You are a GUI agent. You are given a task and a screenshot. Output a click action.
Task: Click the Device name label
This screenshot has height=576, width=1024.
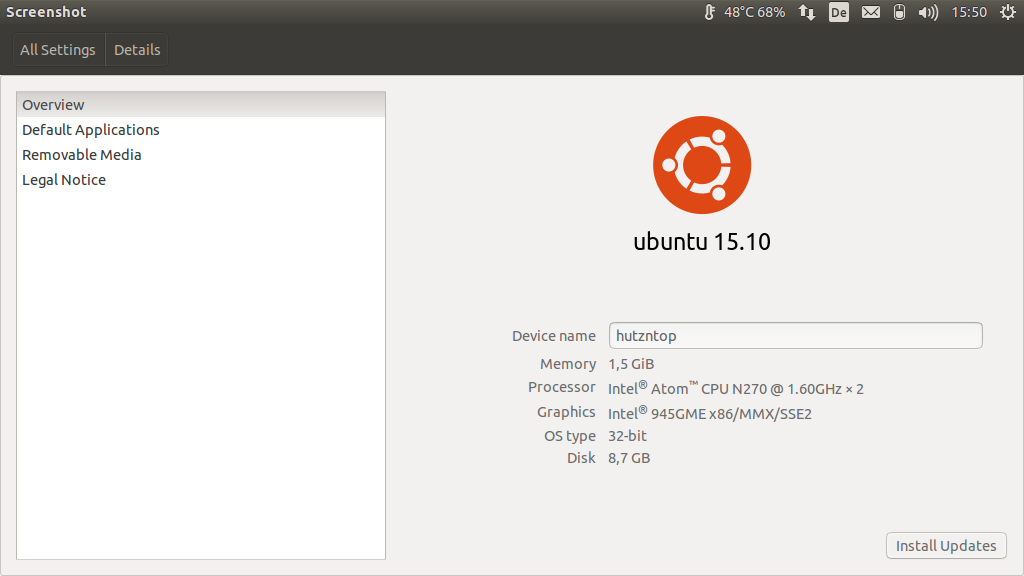click(x=554, y=336)
